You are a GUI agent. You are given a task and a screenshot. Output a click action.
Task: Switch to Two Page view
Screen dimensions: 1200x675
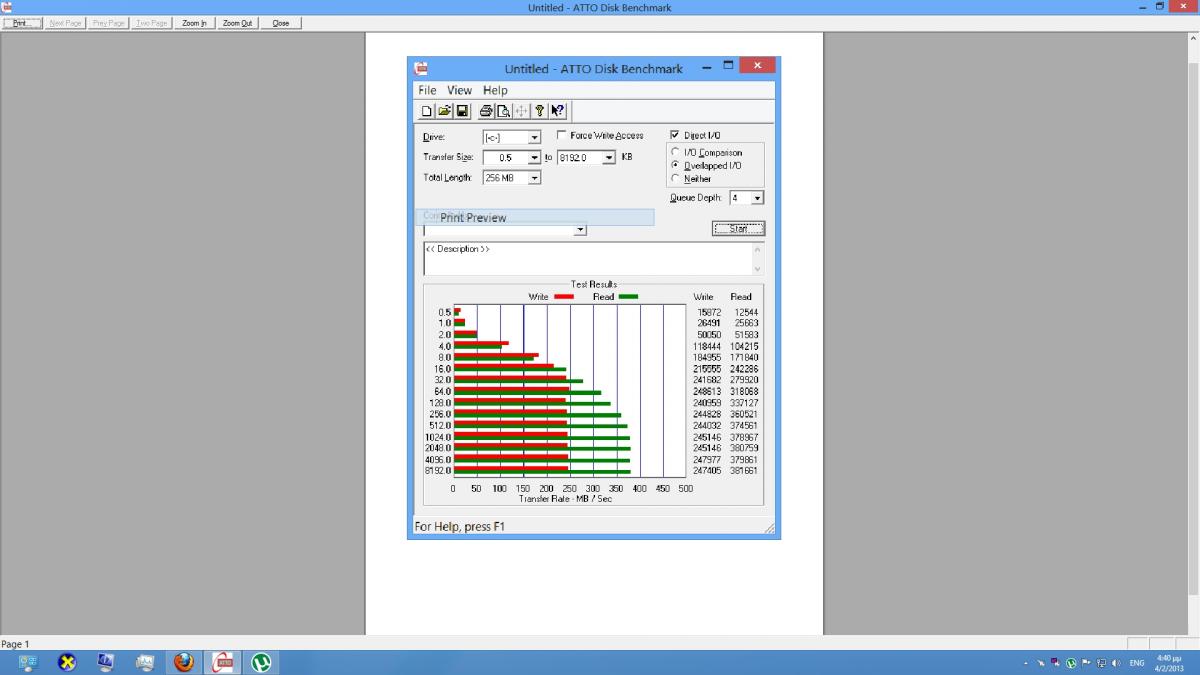click(152, 23)
